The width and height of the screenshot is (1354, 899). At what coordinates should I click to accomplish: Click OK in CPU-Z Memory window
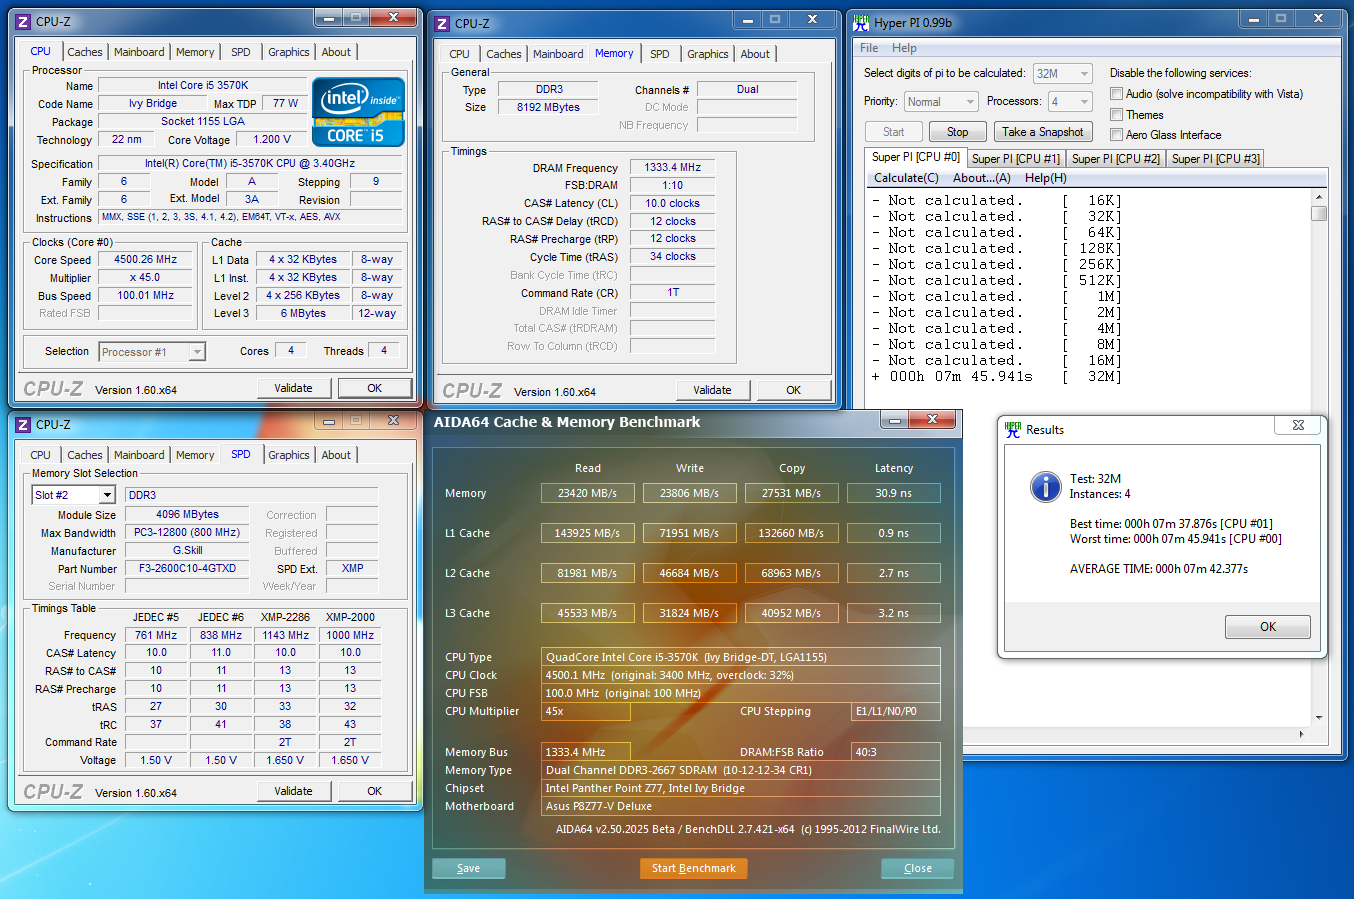(794, 390)
